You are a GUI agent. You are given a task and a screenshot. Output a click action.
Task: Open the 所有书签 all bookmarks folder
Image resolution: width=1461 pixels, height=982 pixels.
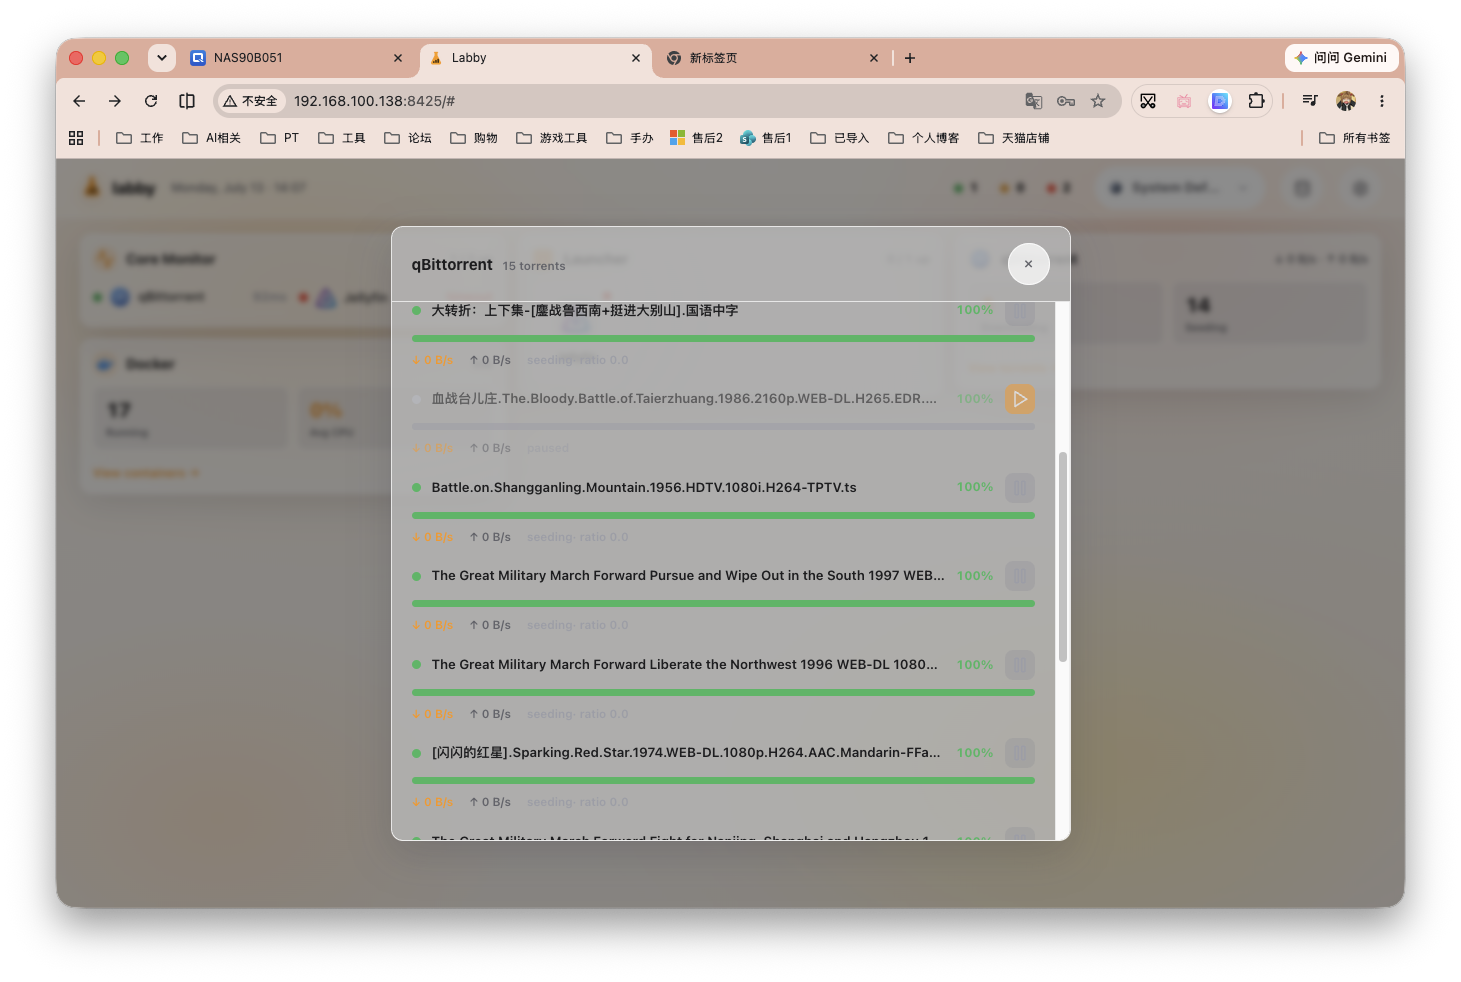pyautogui.click(x=1355, y=138)
